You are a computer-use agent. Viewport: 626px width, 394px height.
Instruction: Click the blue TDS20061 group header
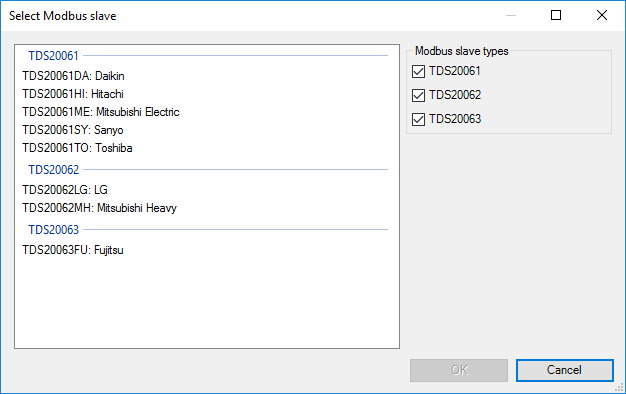point(53,56)
